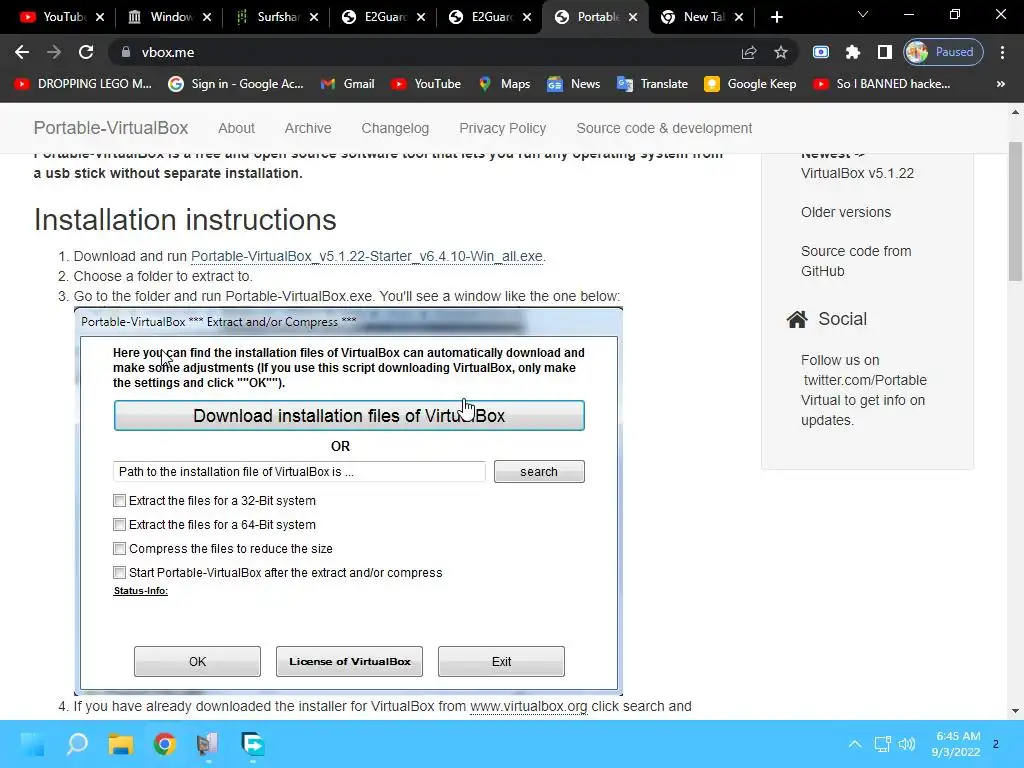The width and height of the screenshot is (1024, 768).
Task: Toggle the browser side panel icon
Action: click(x=884, y=52)
